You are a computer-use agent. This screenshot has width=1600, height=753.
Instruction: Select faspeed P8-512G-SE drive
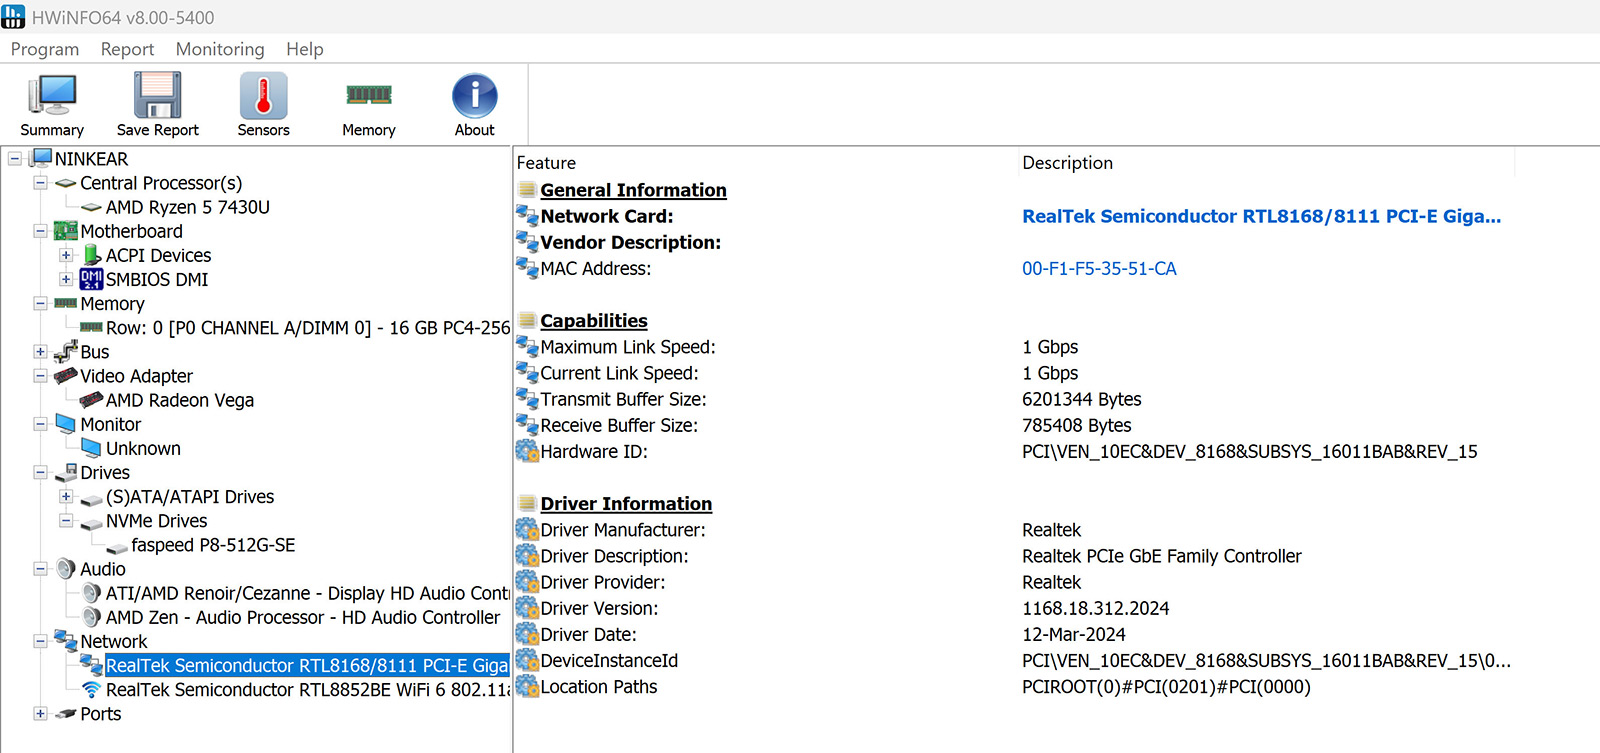tap(213, 545)
